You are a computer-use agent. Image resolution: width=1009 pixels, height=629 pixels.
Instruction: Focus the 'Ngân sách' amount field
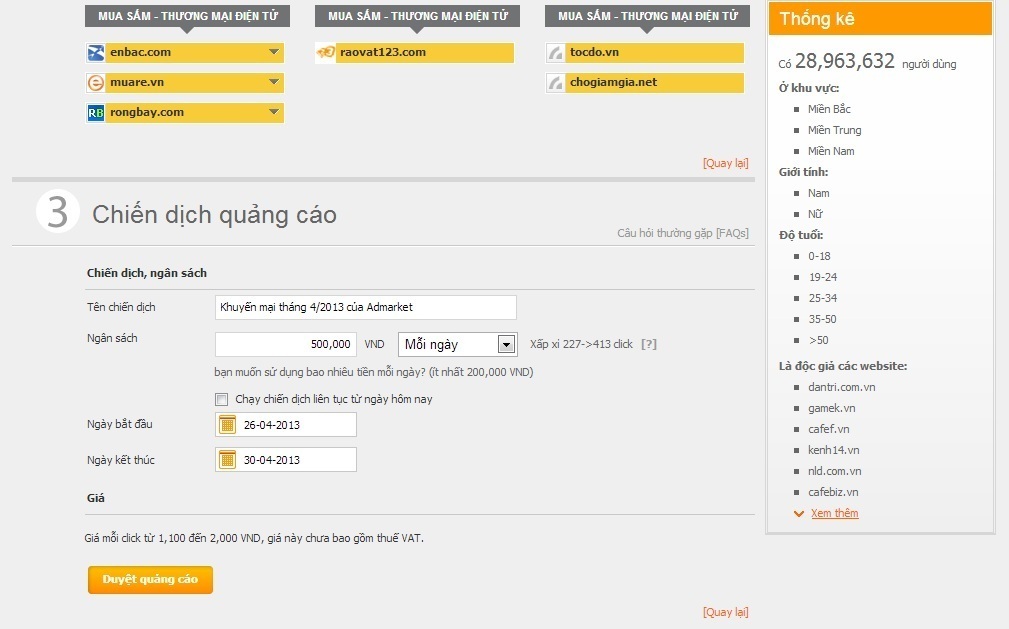tap(286, 344)
